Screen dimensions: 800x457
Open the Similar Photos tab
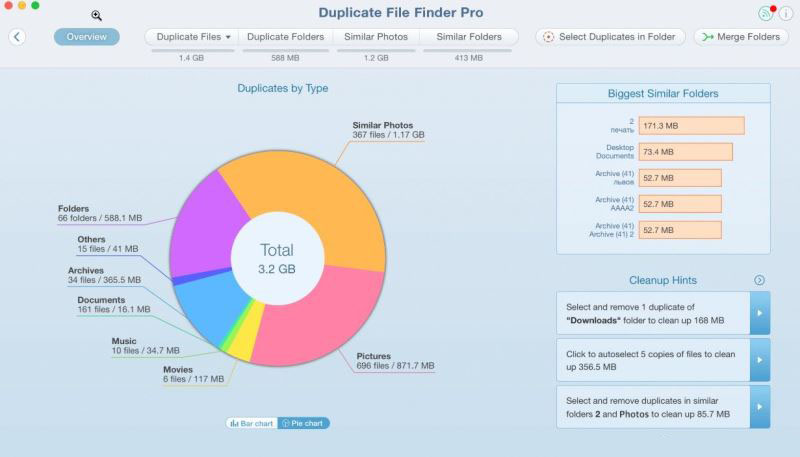pos(376,37)
